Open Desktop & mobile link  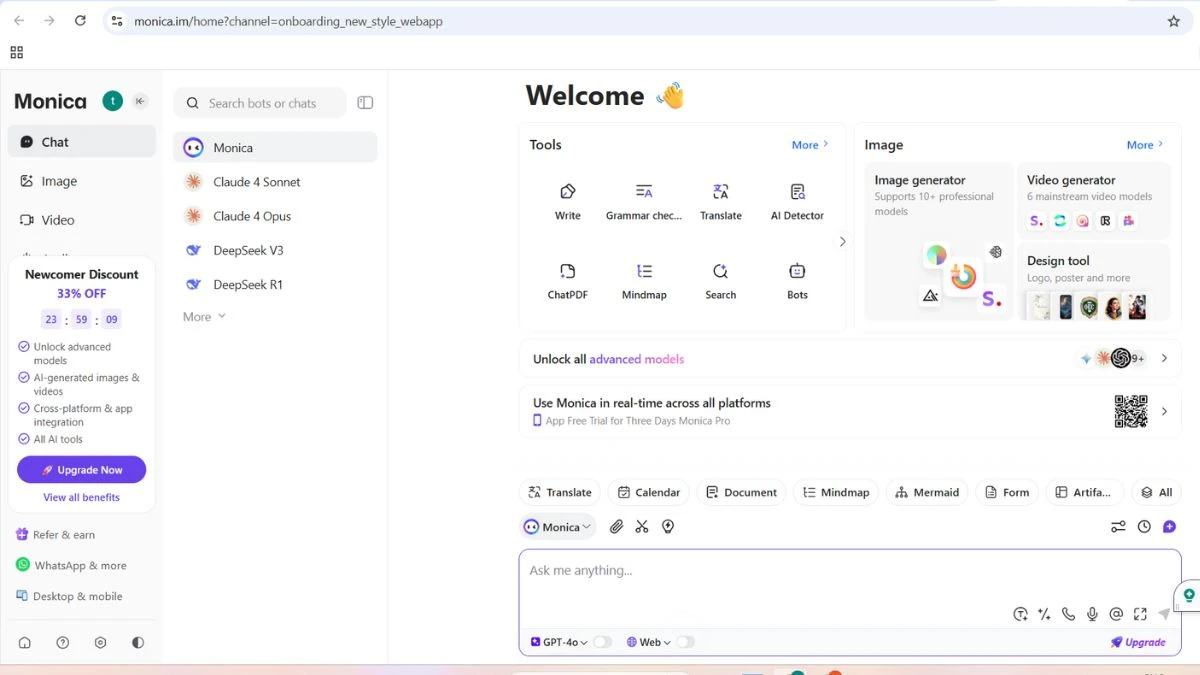pyautogui.click(x=69, y=596)
